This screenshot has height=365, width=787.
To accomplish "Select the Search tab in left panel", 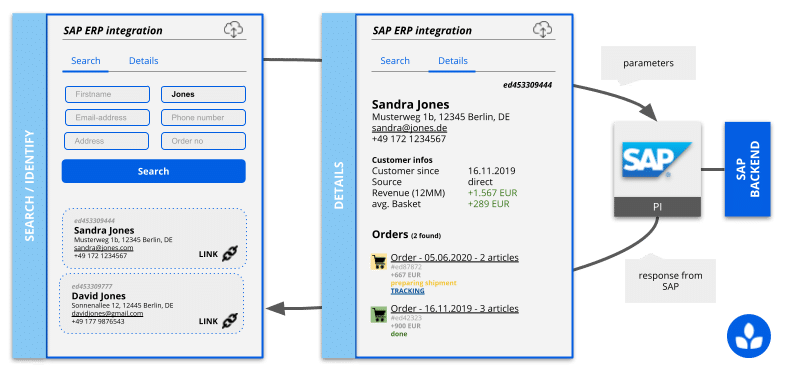I will pyautogui.click(x=85, y=61).
